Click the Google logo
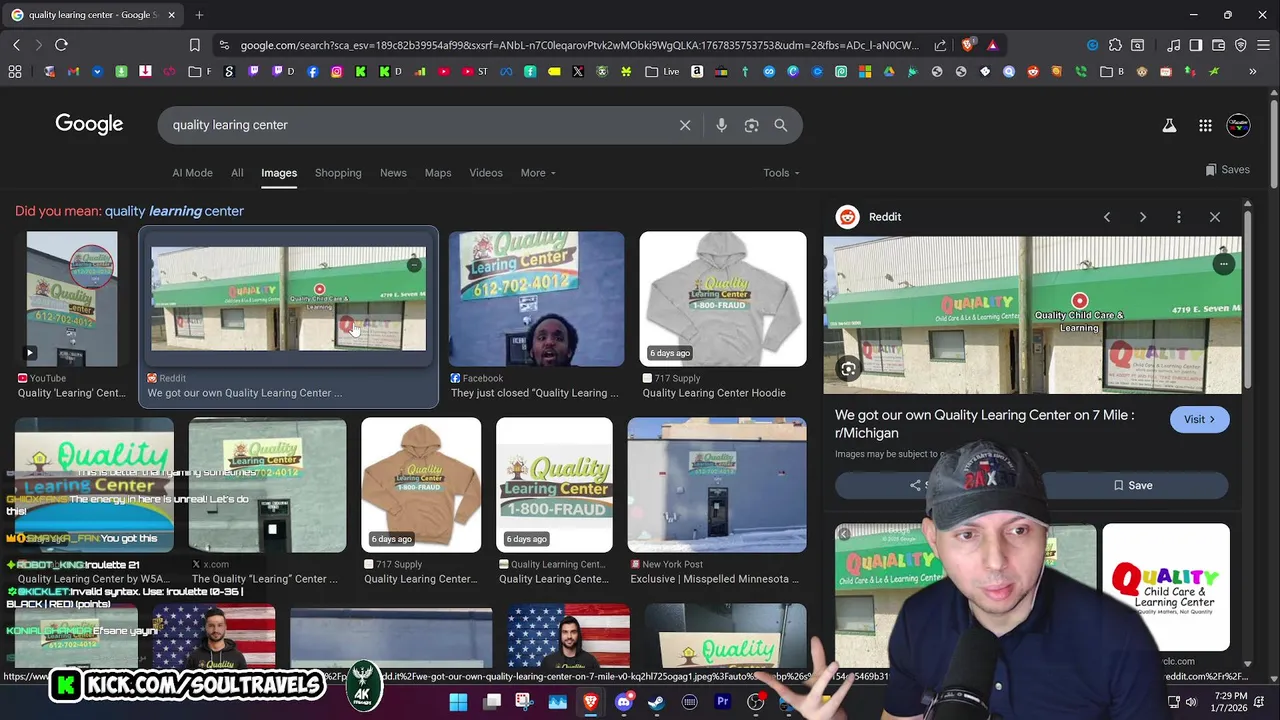Viewport: 1280px width, 720px height. pyautogui.click(x=89, y=124)
